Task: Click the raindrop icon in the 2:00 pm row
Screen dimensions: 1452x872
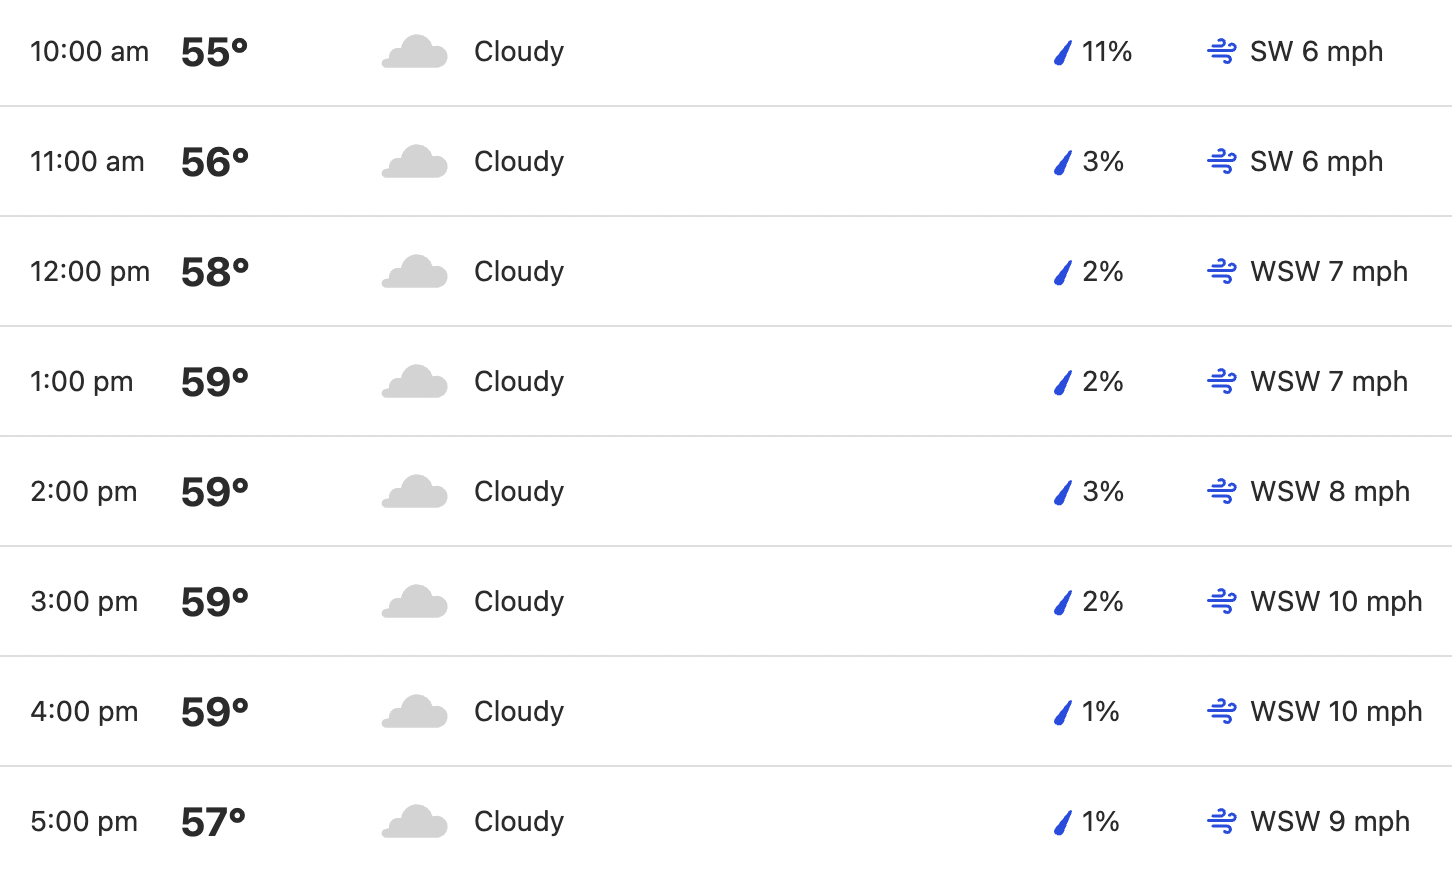Action: [1063, 492]
